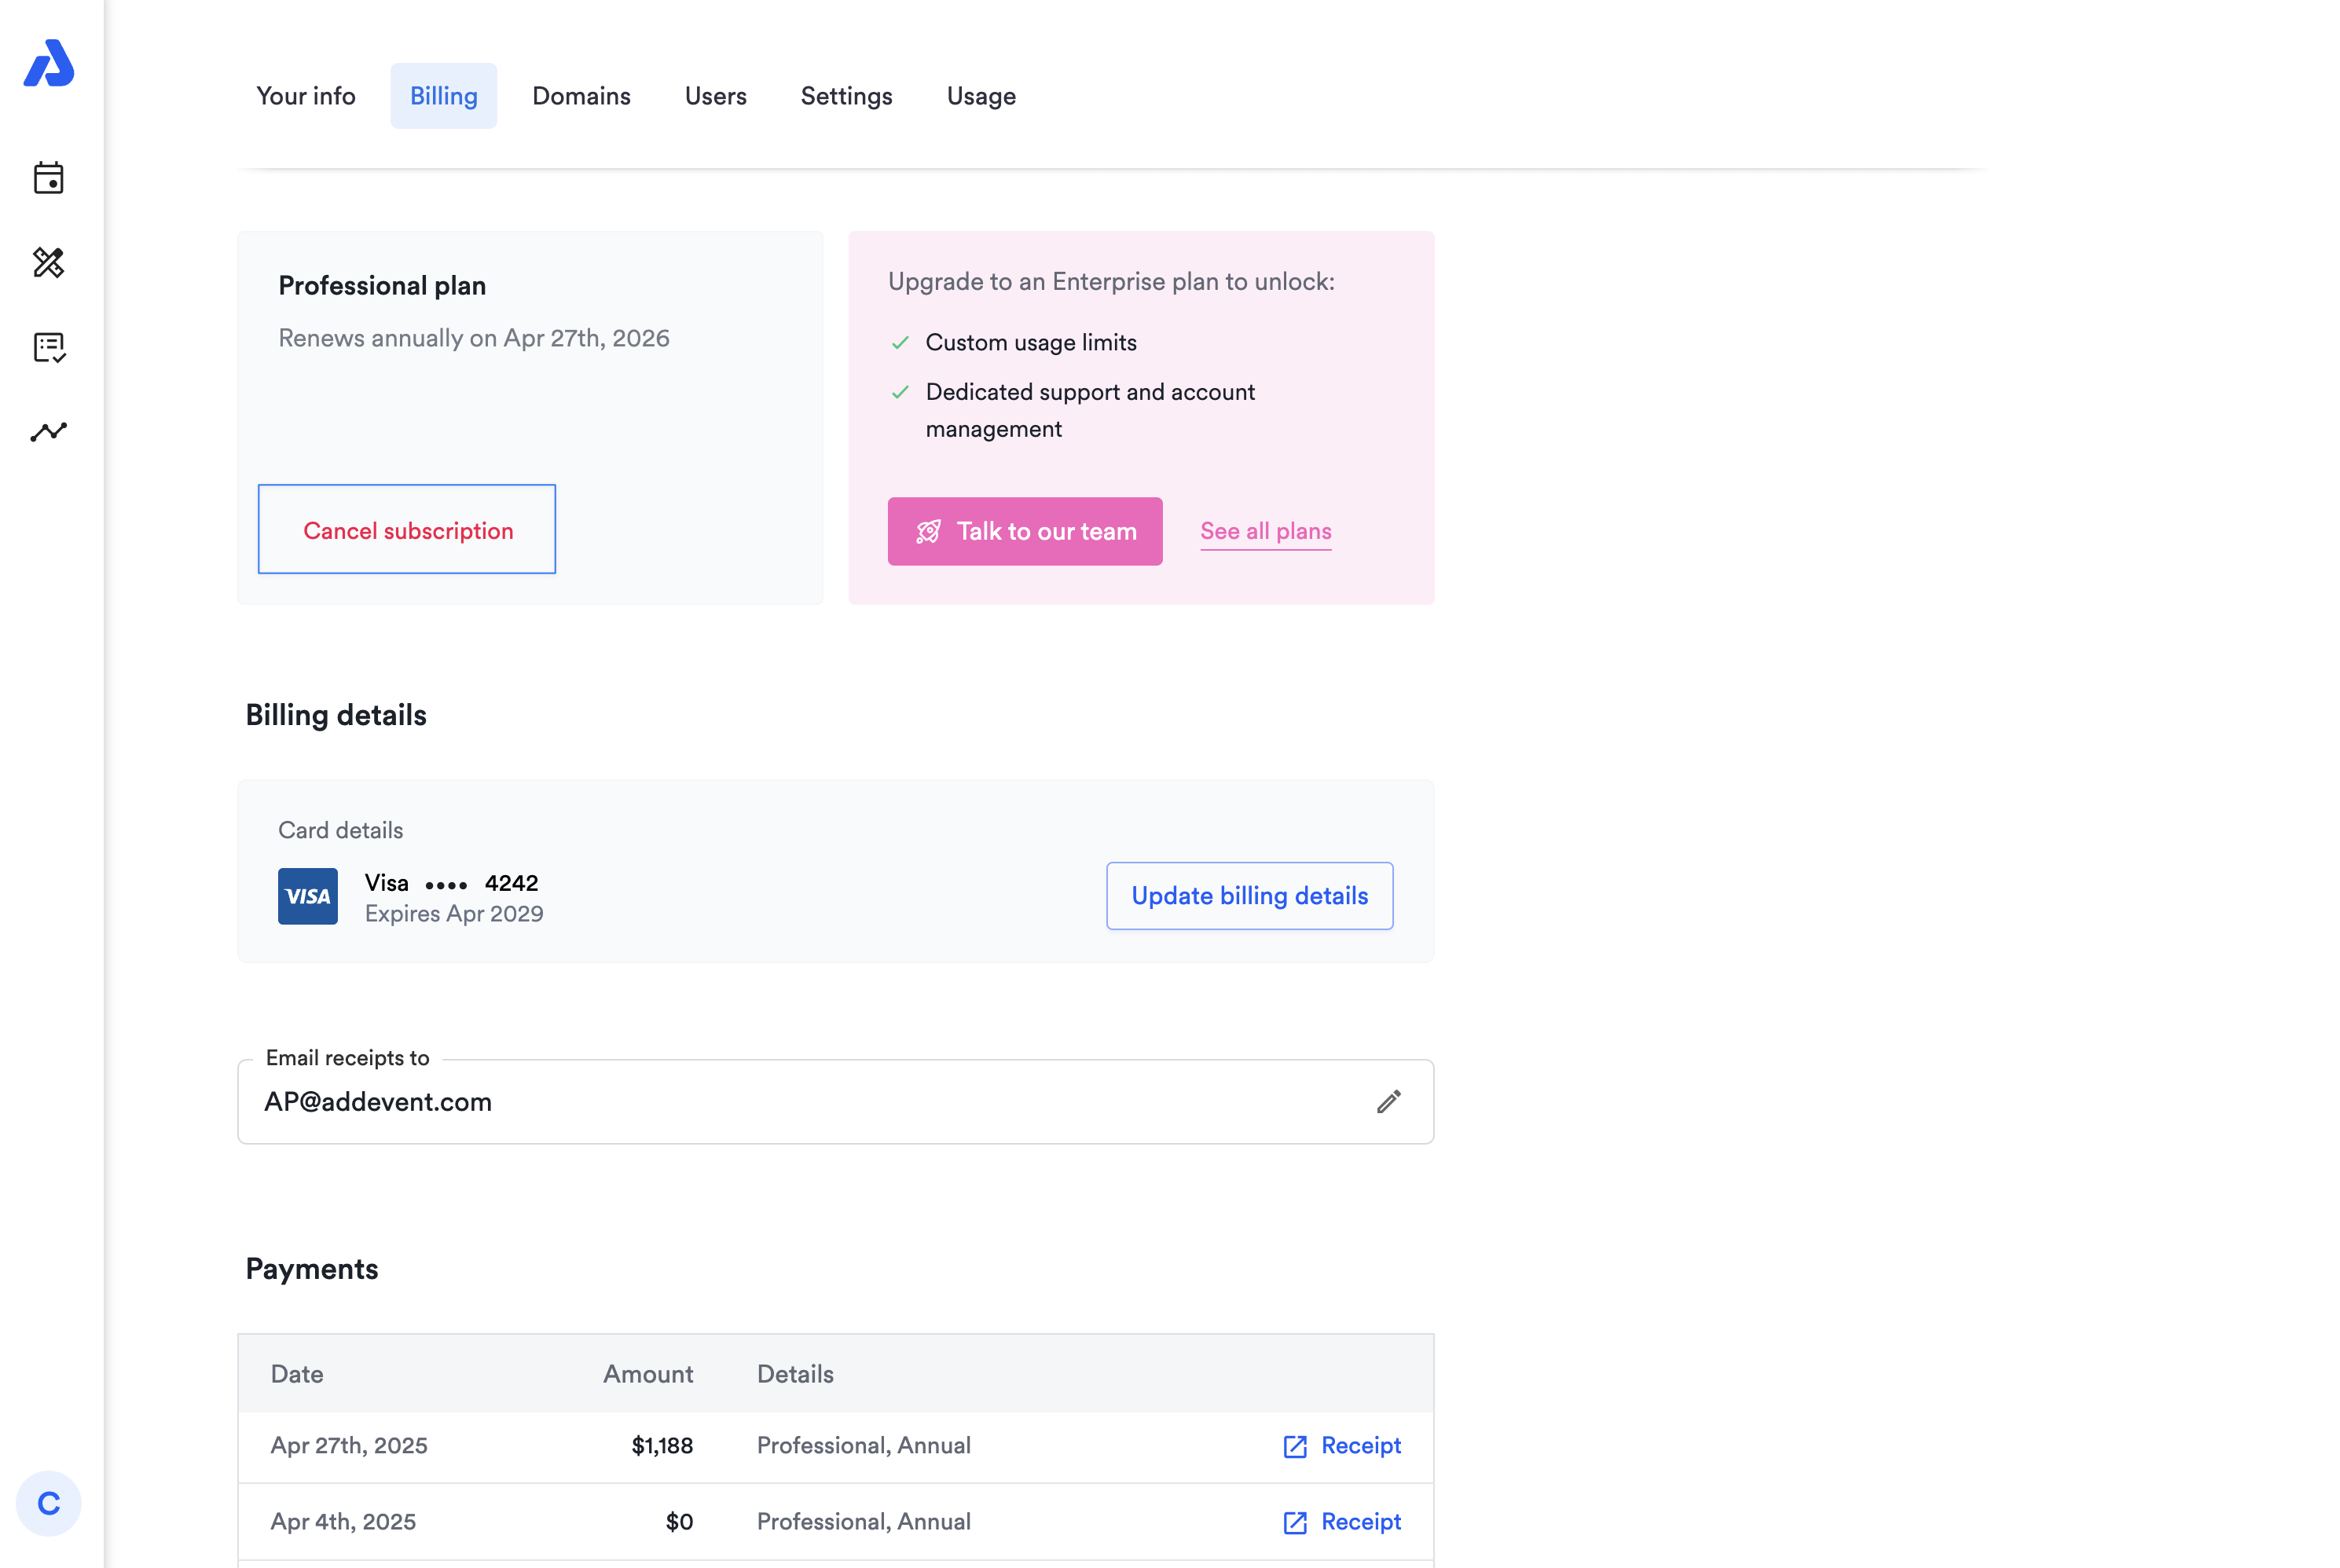Image resolution: width=2340 pixels, height=1568 pixels.
Task: Click the external link icon for the Apr 4th receipt
Action: click(x=1295, y=1522)
